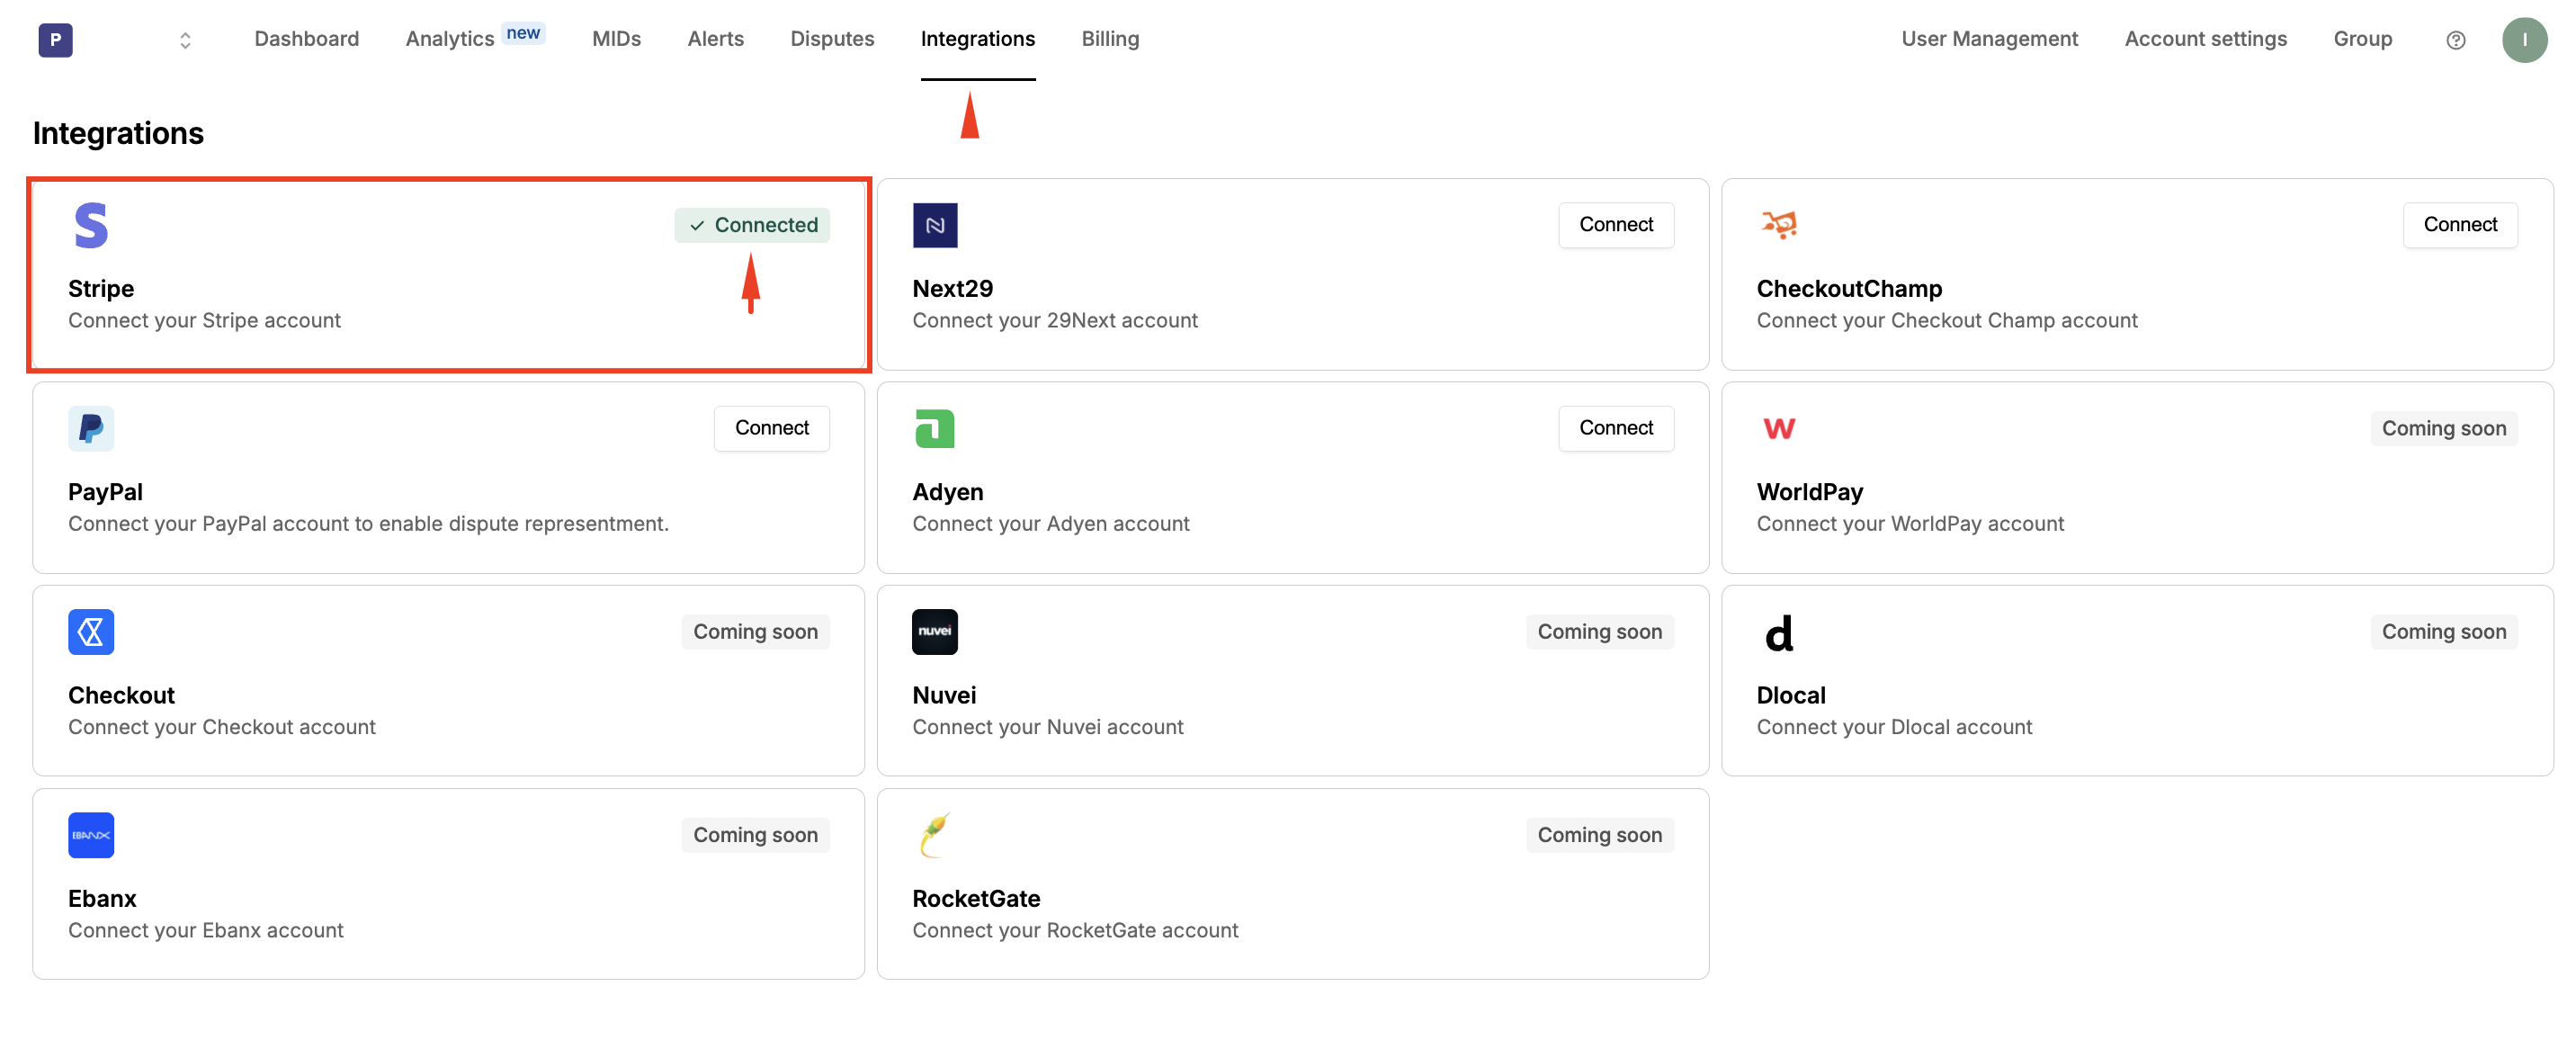Viewport: 2576px width, 1058px height.
Task: Open the Alerts tab
Action: coord(715,39)
